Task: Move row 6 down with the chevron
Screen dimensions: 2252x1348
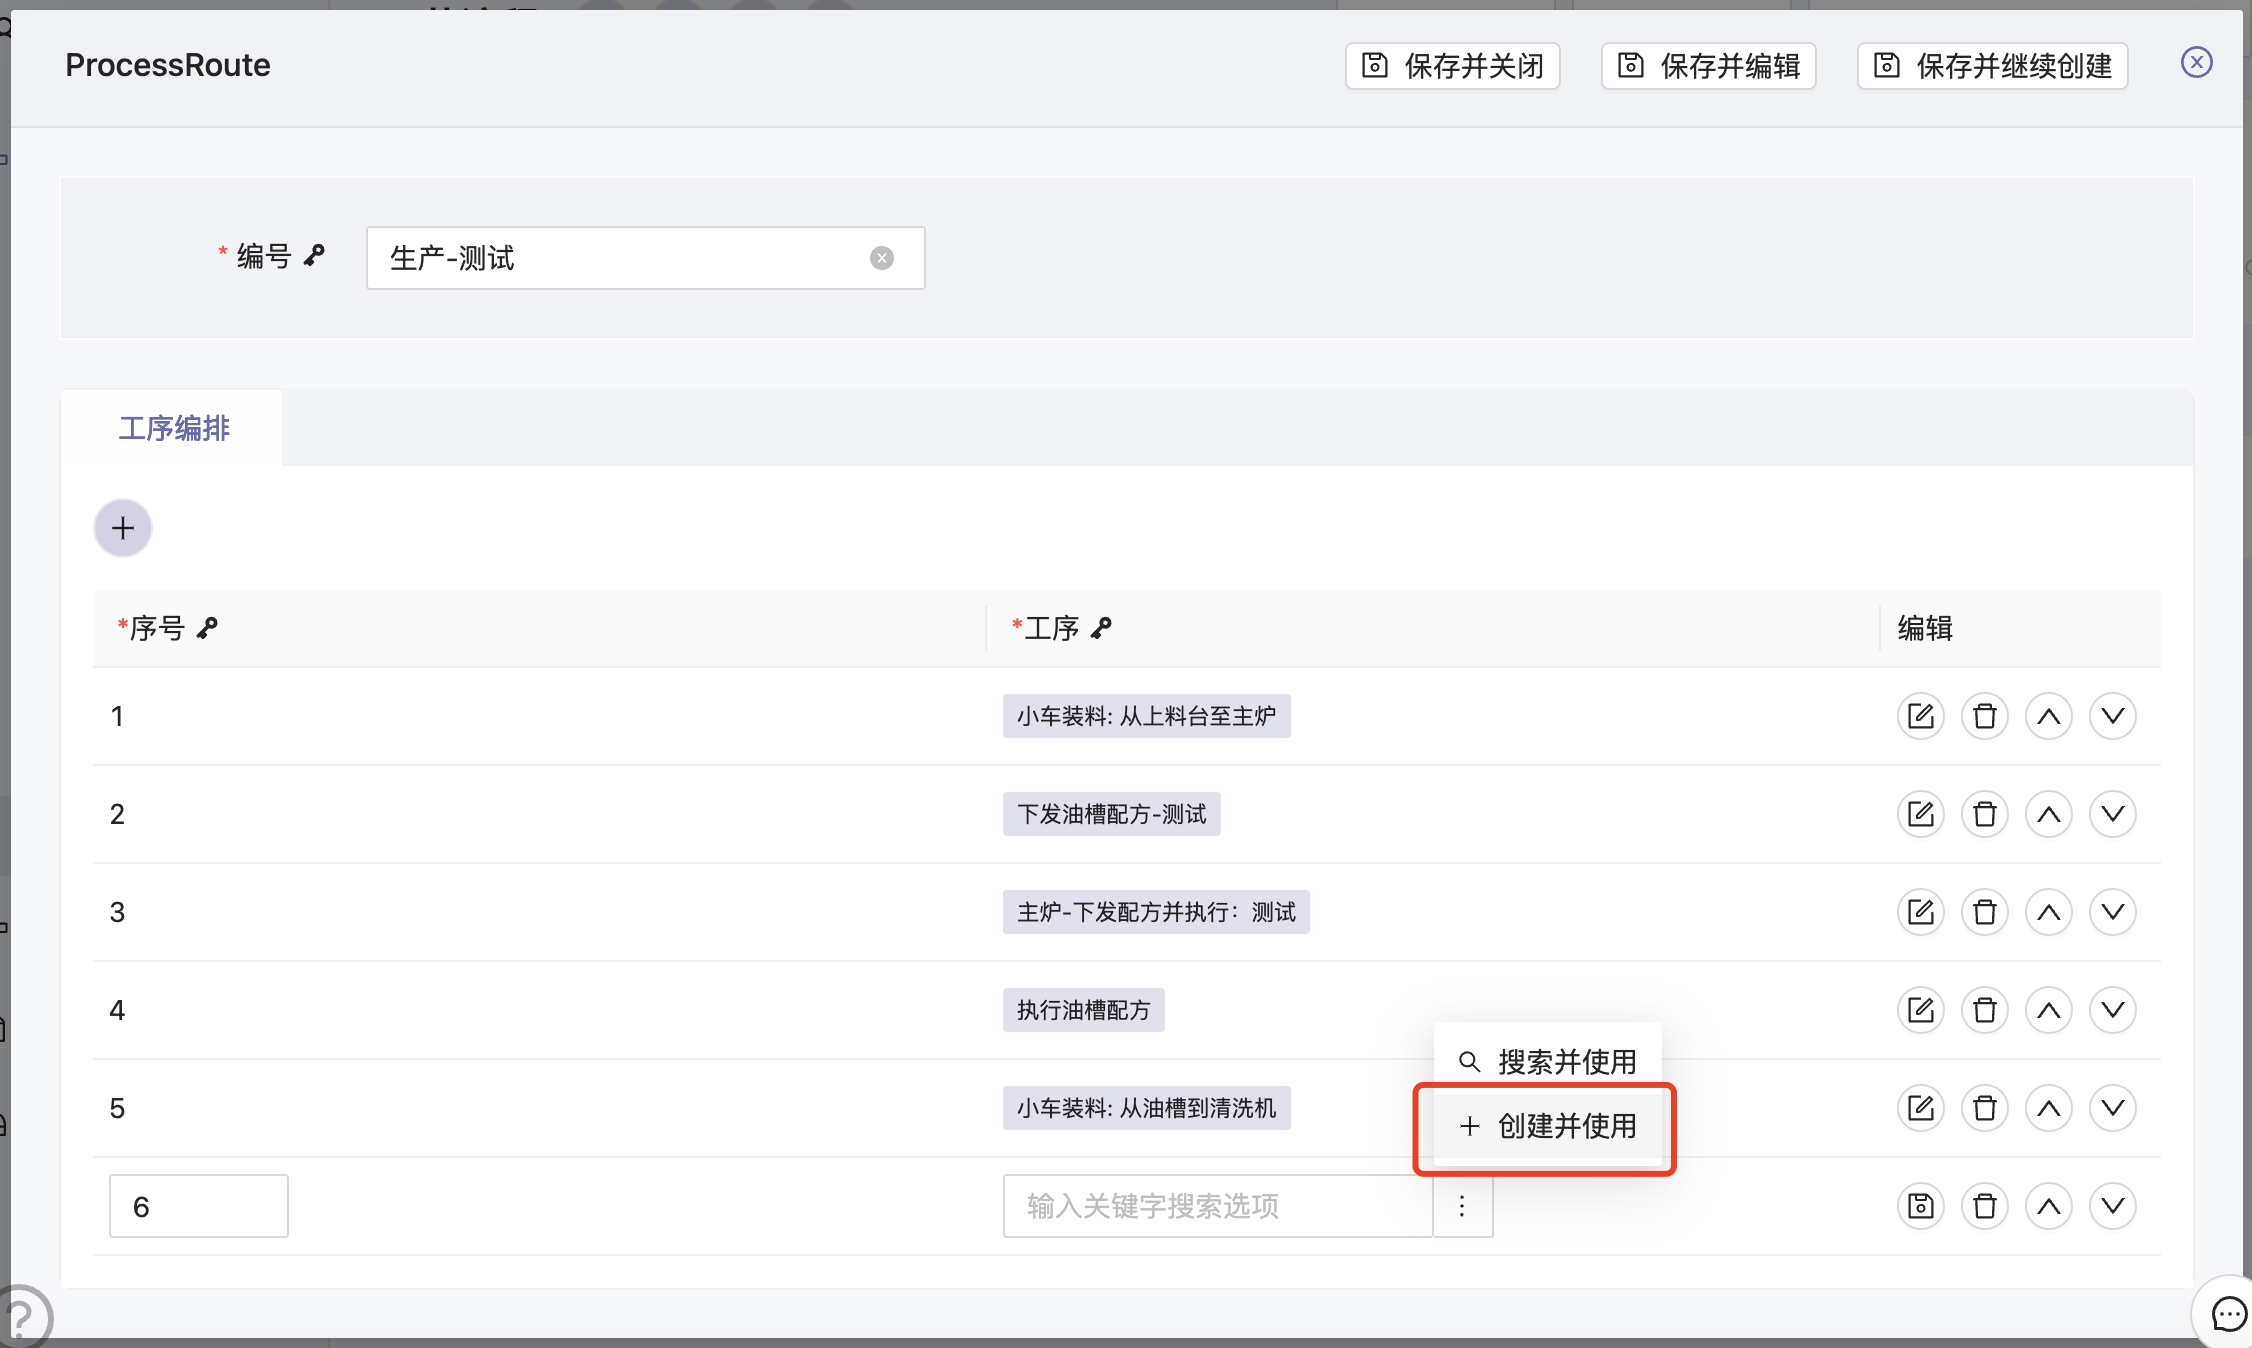Action: 2112,1206
